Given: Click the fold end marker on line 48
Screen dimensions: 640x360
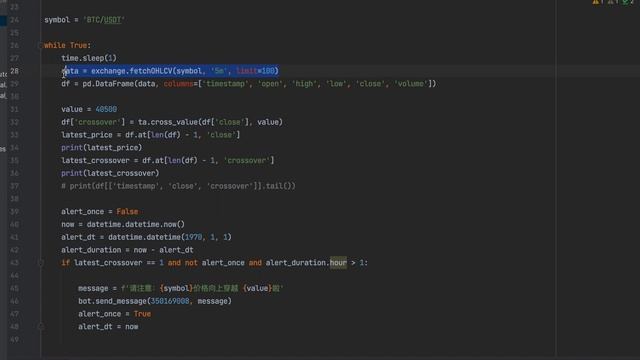Looking at the screenshot, I should (41, 327).
